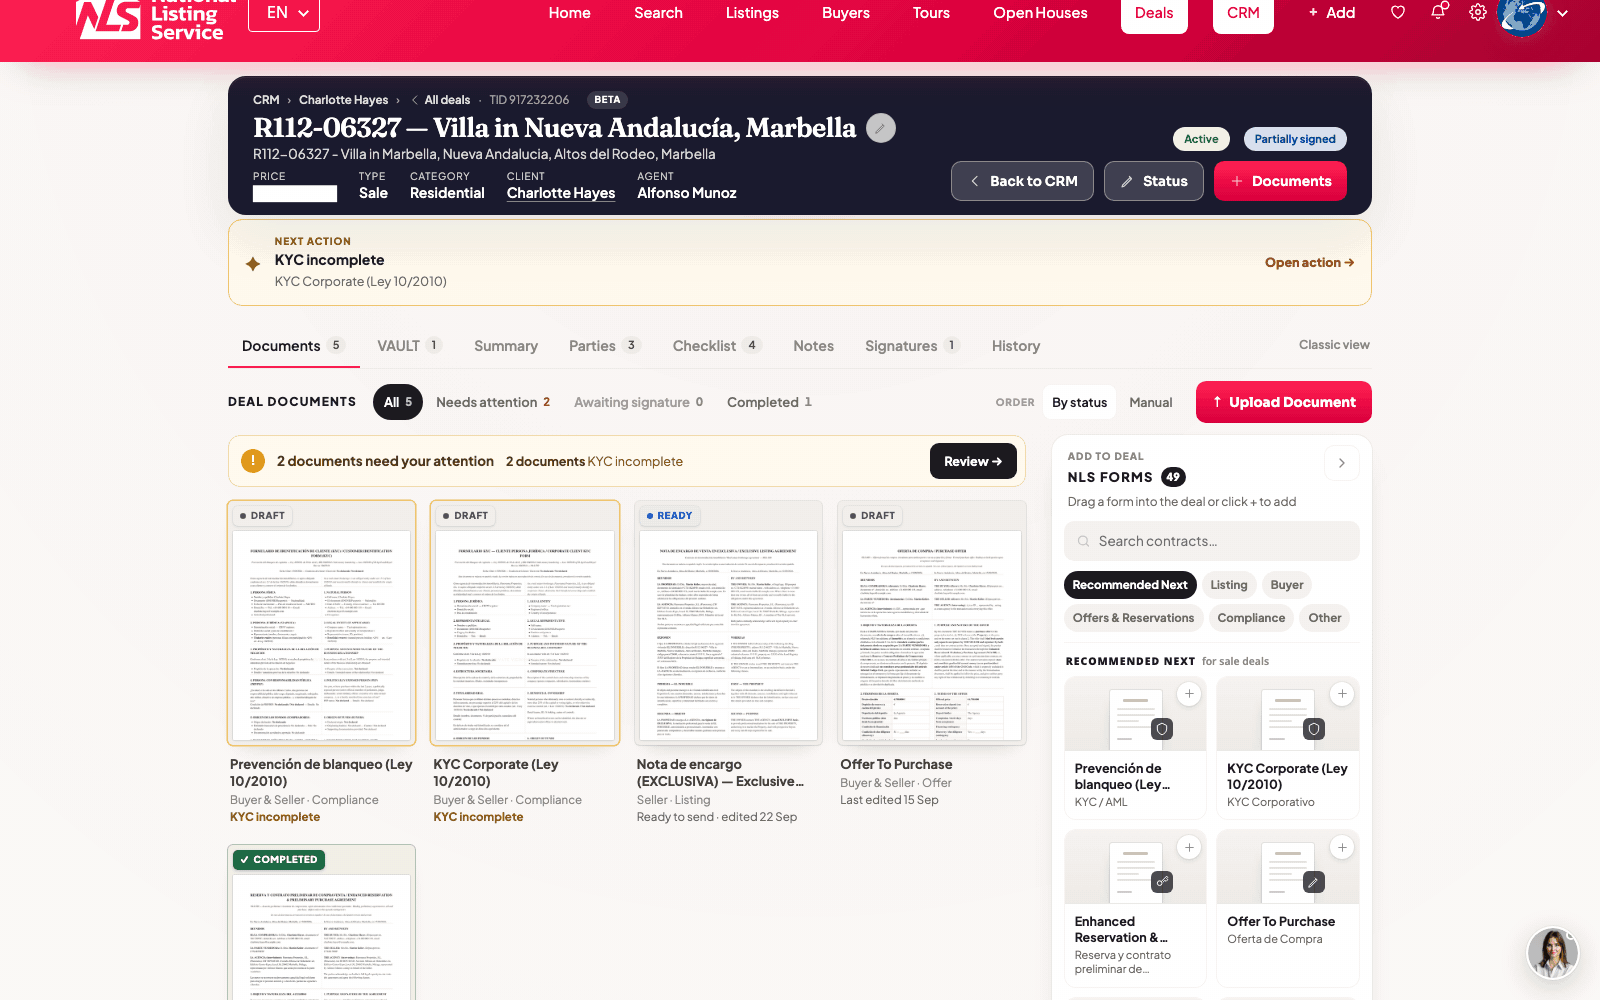This screenshot has width=1600, height=1000.
Task: Switch to the VAULT tab
Action: (x=409, y=346)
